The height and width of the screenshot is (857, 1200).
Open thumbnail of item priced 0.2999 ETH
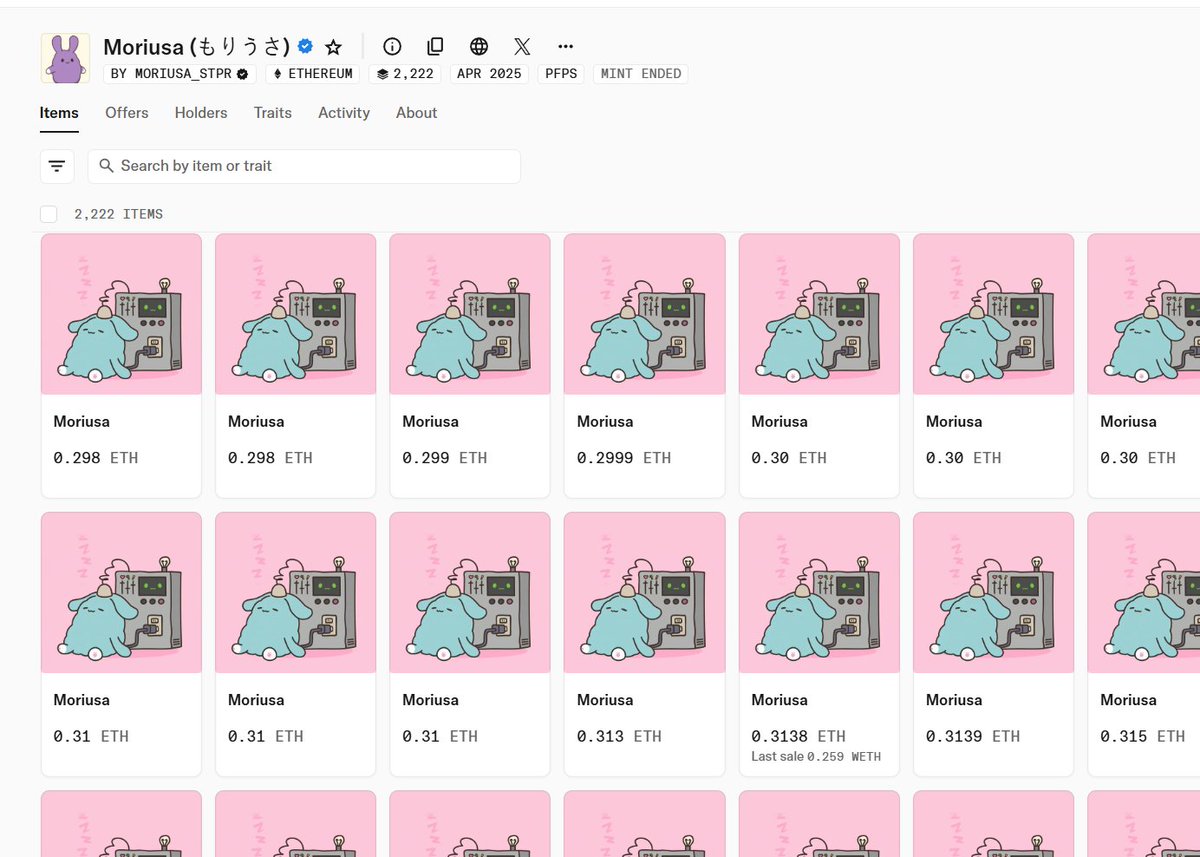click(645, 314)
